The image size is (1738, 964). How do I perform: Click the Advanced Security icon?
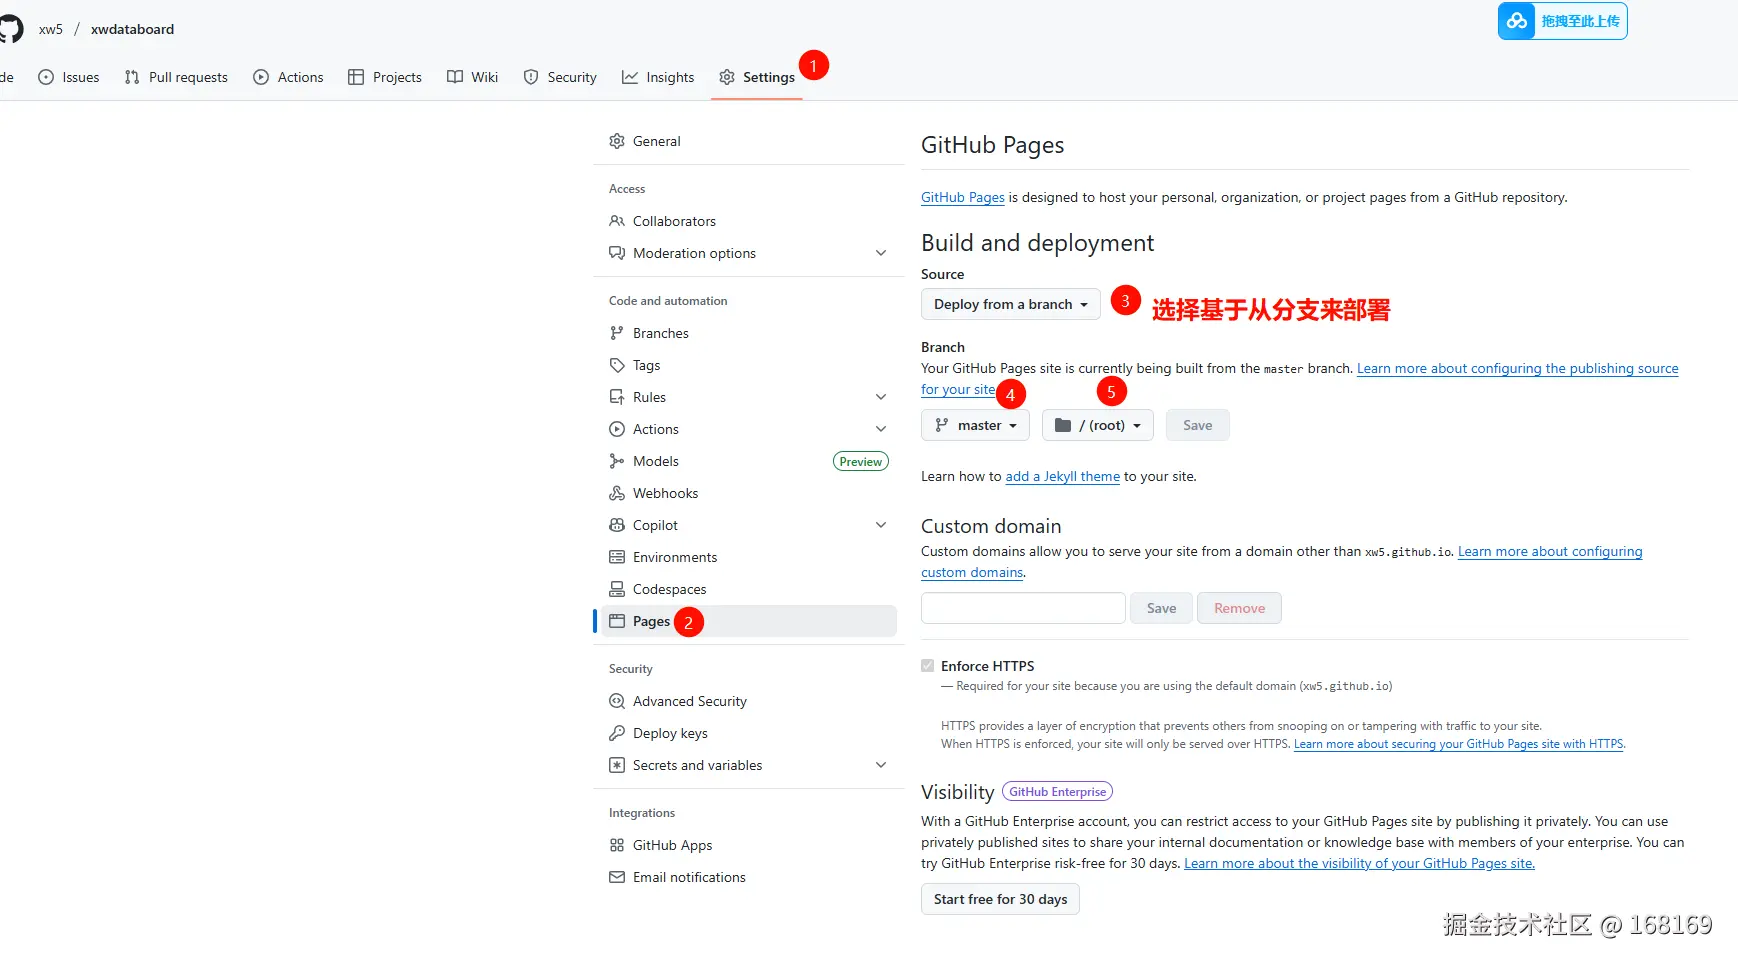pyautogui.click(x=617, y=701)
